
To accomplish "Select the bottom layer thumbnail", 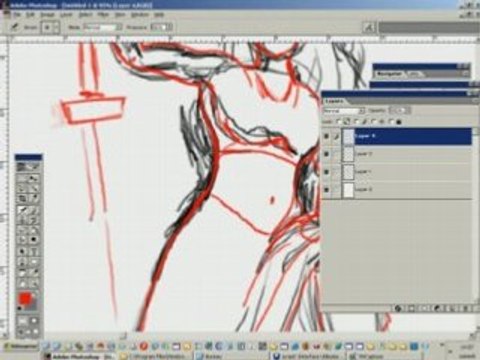I will 348,190.
